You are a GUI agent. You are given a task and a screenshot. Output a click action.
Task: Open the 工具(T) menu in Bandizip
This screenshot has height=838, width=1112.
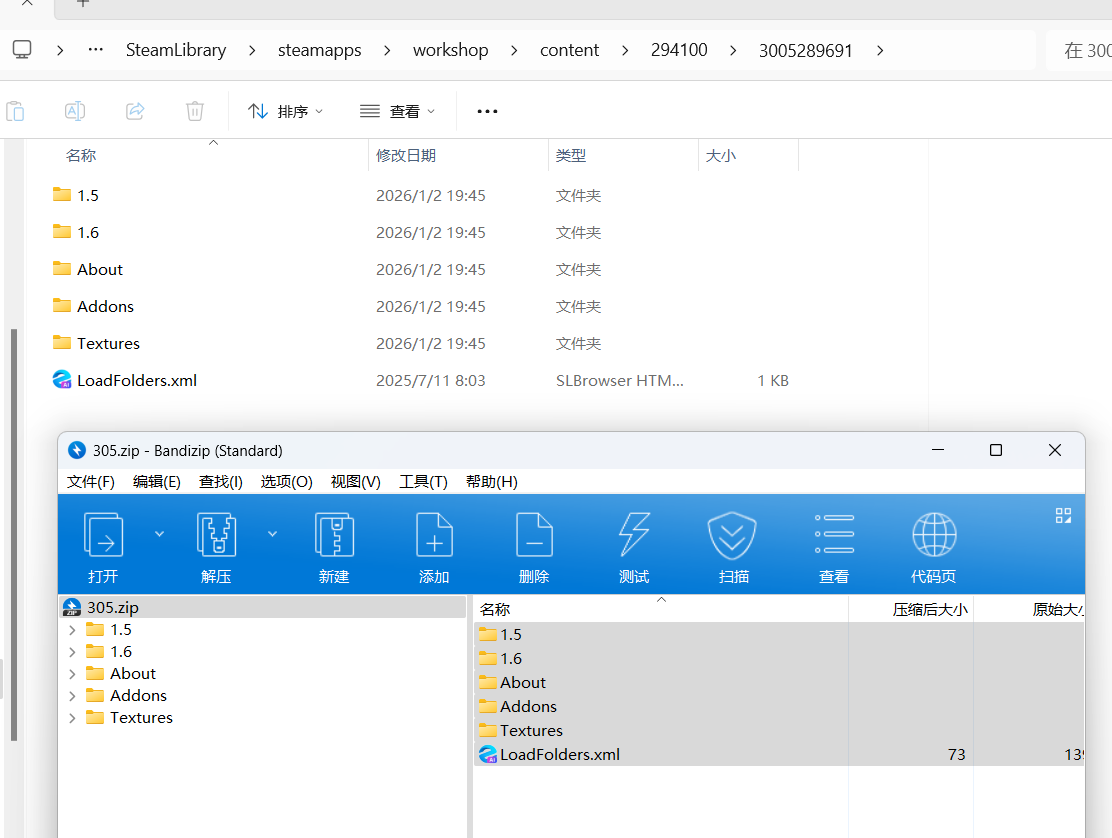point(423,482)
